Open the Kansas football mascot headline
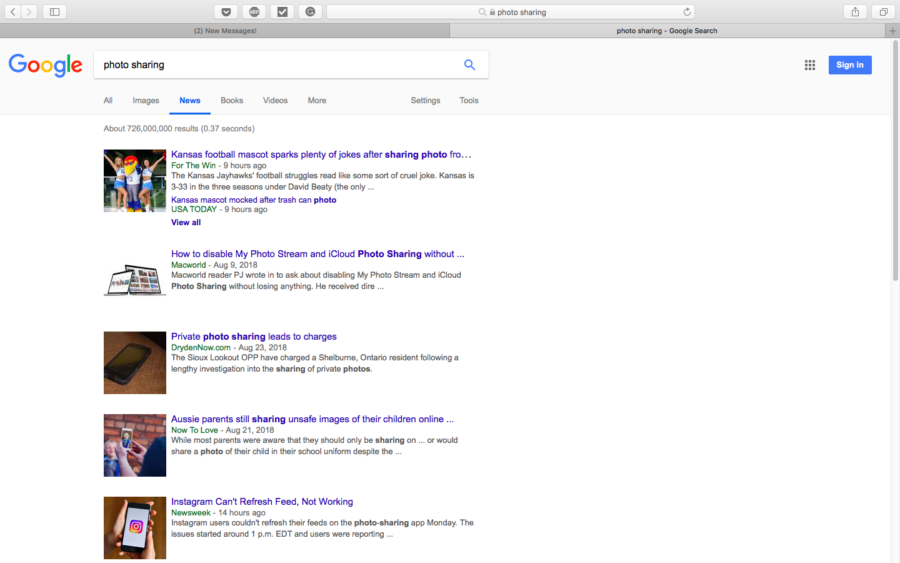This screenshot has width=900, height=563. (321, 154)
